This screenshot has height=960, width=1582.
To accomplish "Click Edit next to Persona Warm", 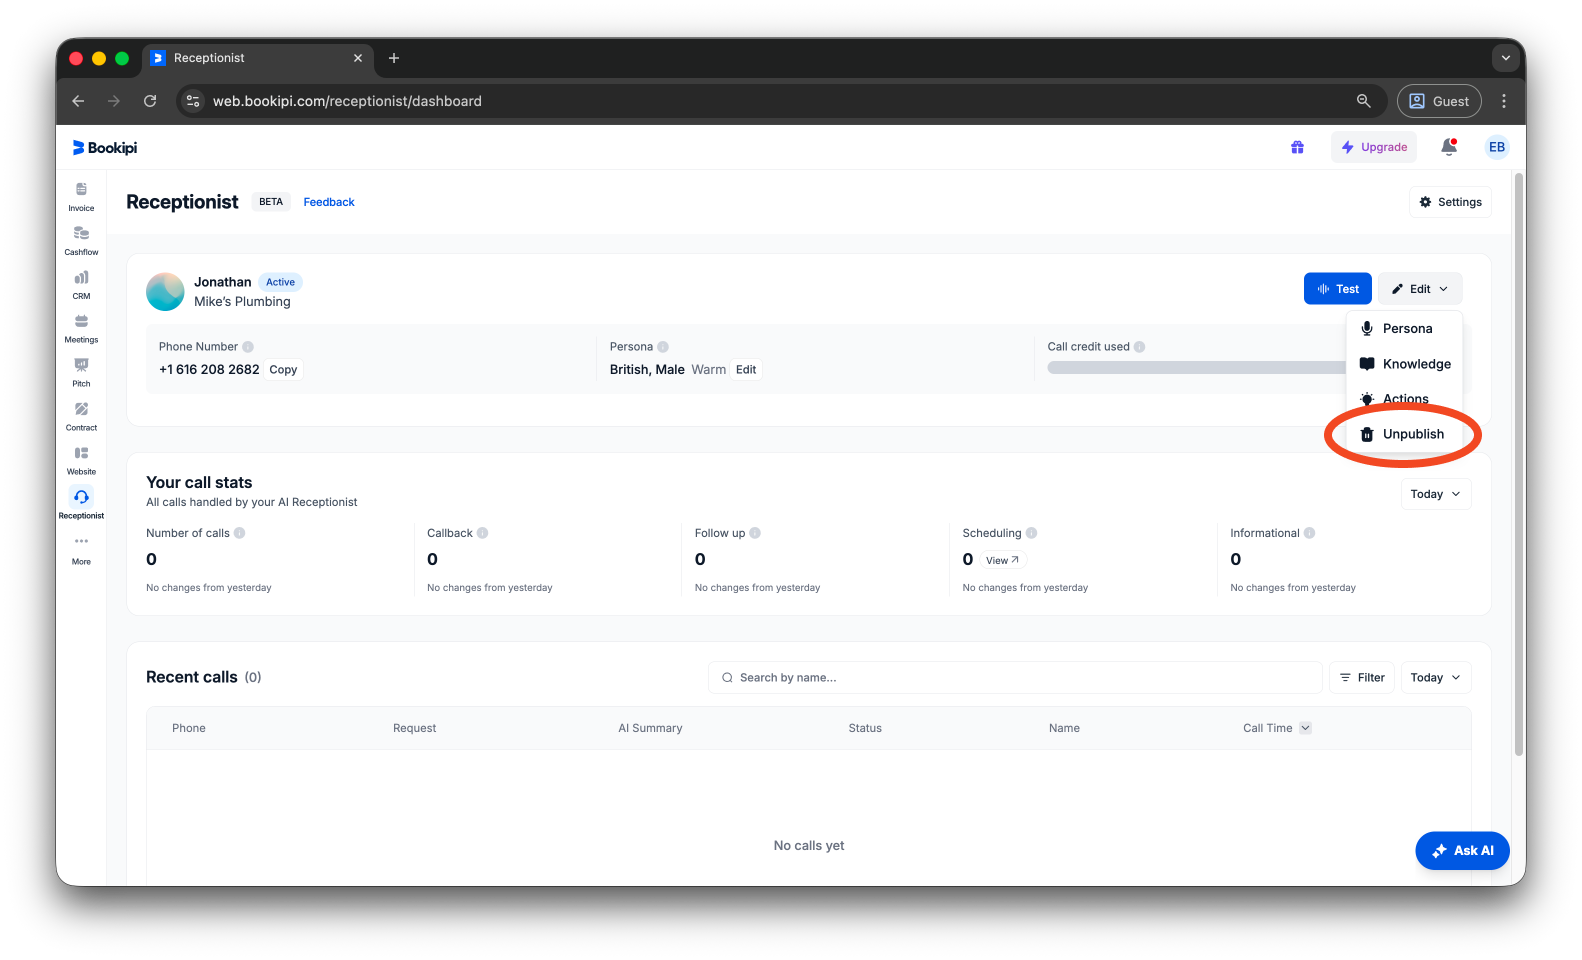I will 746,370.
